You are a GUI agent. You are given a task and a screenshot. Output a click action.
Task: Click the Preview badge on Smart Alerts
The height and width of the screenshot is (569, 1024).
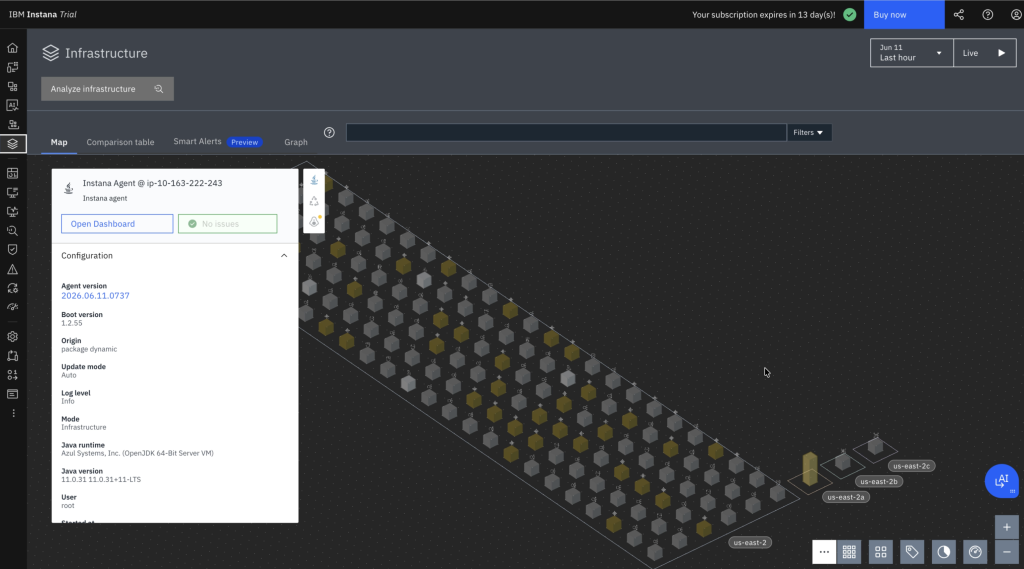[x=245, y=142]
